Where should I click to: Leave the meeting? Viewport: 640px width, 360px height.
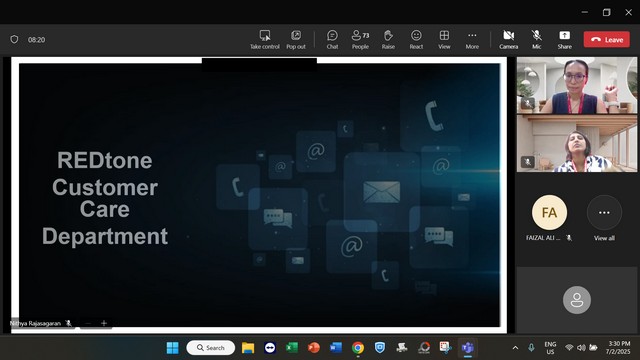tap(607, 40)
